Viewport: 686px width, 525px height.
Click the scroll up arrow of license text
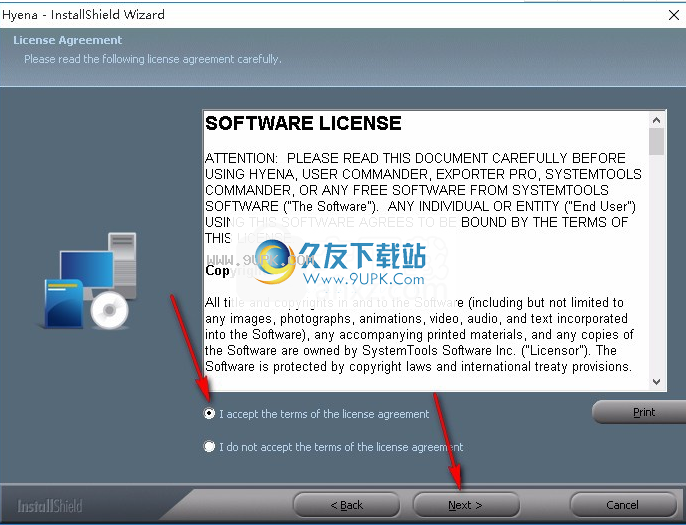point(656,119)
